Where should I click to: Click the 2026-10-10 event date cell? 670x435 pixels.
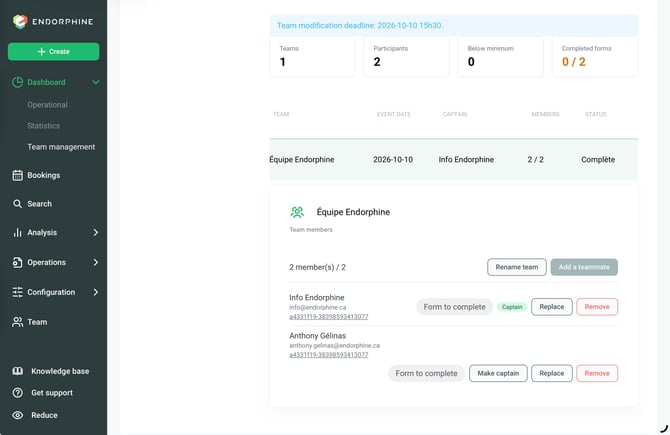pos(393,159)
